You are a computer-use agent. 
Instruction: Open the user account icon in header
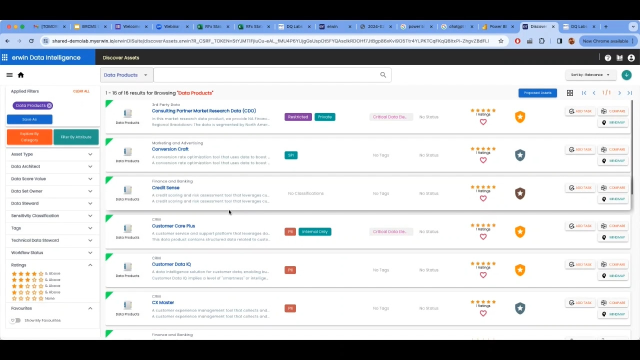pos(631,58)
